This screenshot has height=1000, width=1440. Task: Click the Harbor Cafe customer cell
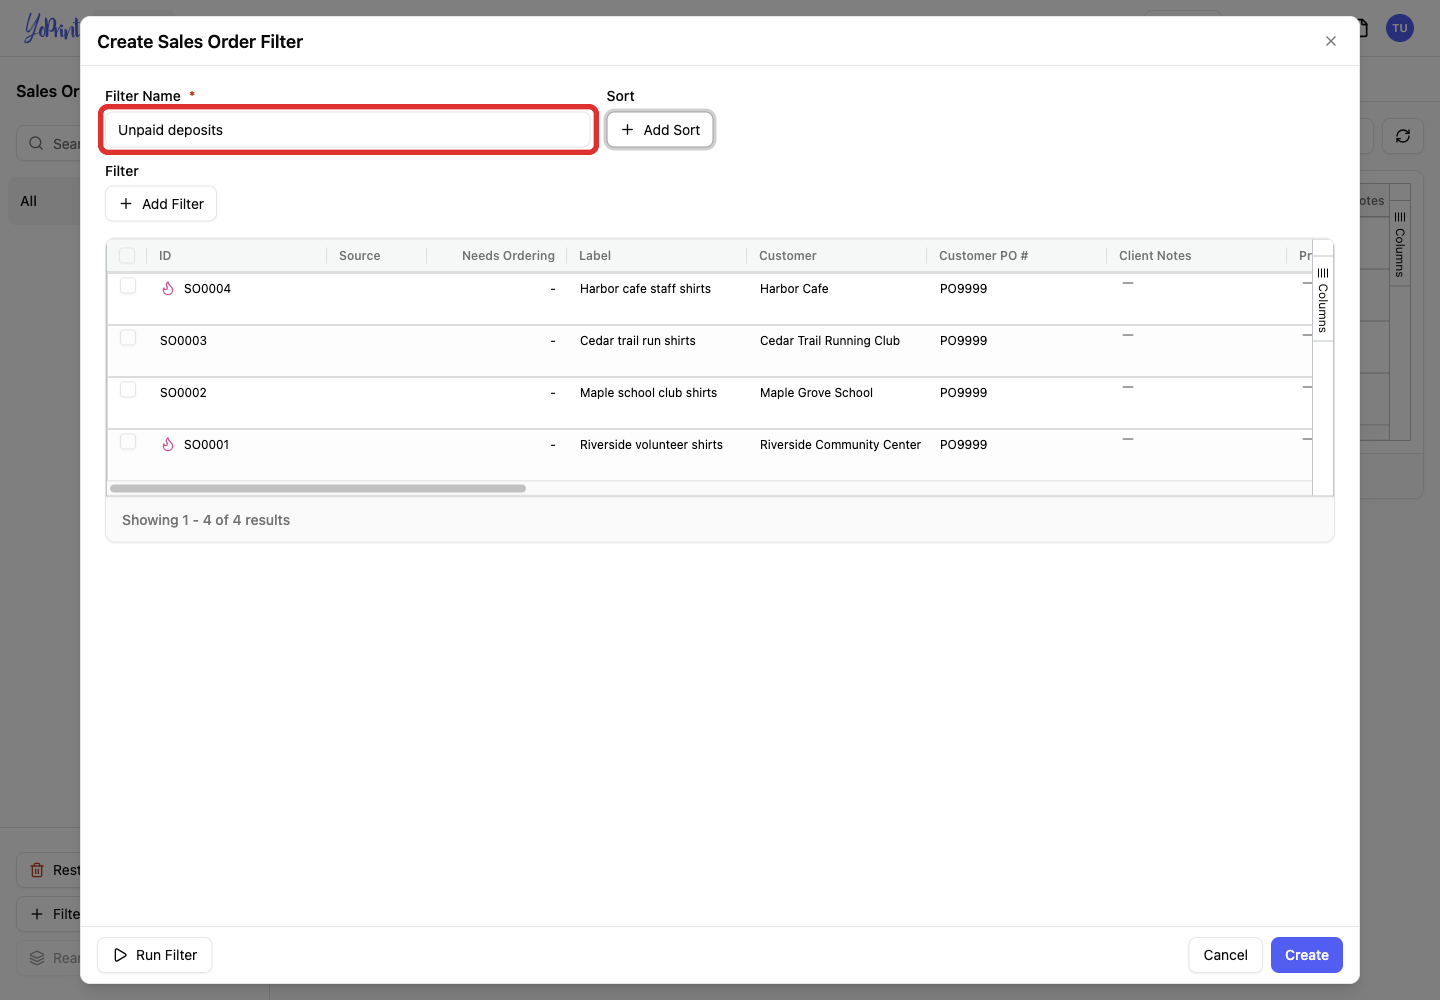(x=794, y=289)
